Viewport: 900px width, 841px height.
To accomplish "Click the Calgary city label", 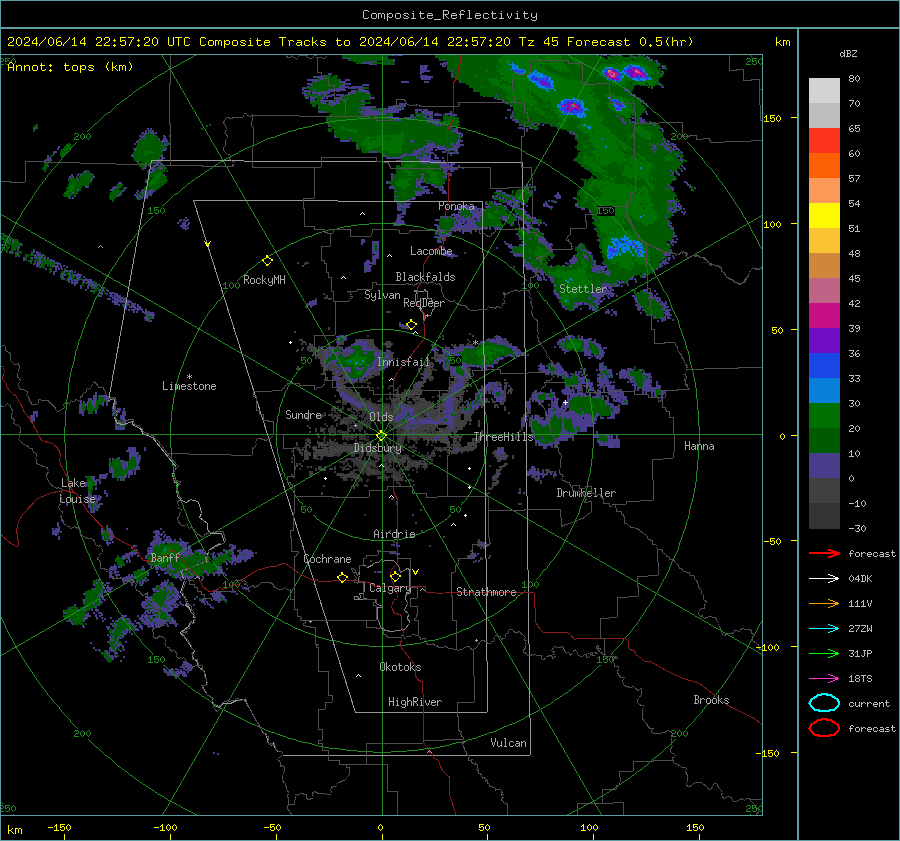I will [390, 588].
